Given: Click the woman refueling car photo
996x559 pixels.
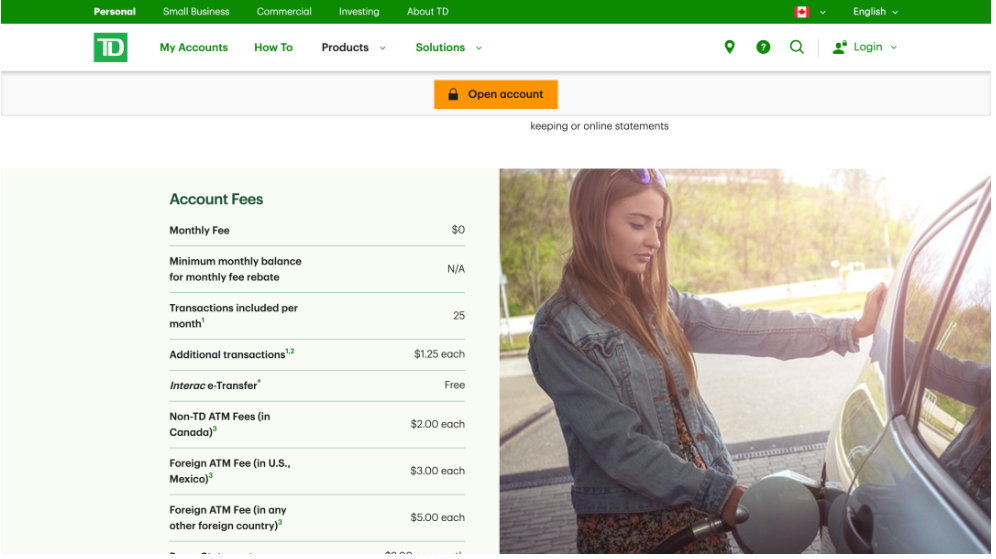Looking at the screenshot, I should pos(744,360).
